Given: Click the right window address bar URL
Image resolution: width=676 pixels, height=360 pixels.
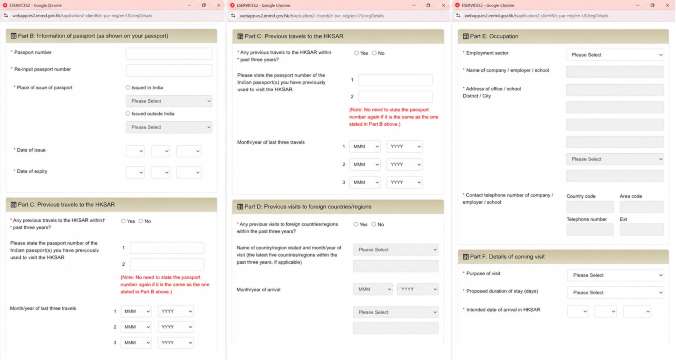Looking at the screenshot, I should pyautogui.click(x=536, y=16).
